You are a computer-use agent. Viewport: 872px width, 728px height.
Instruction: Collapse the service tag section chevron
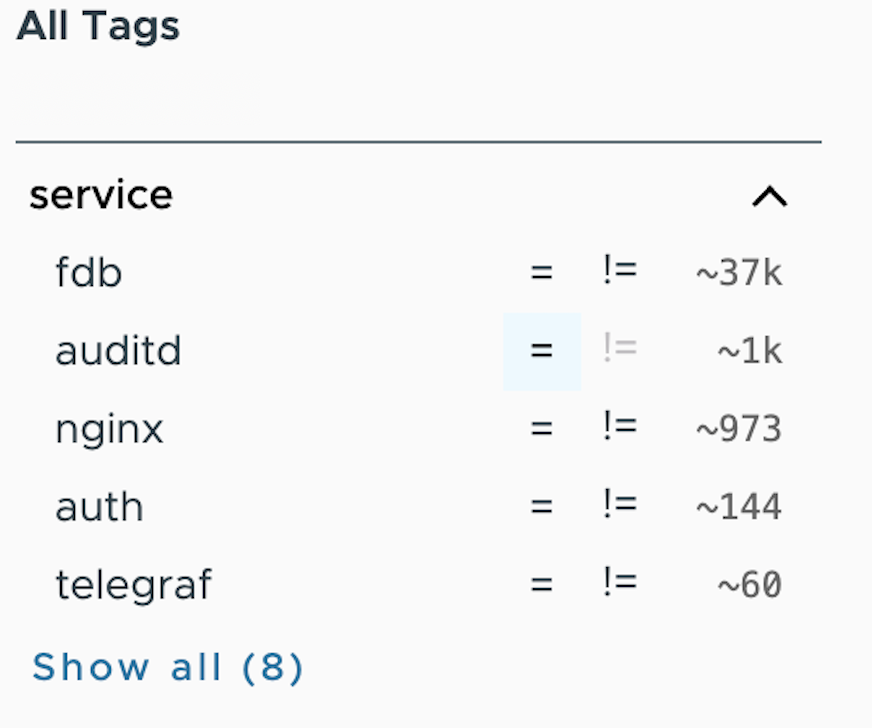pos(770,196)
